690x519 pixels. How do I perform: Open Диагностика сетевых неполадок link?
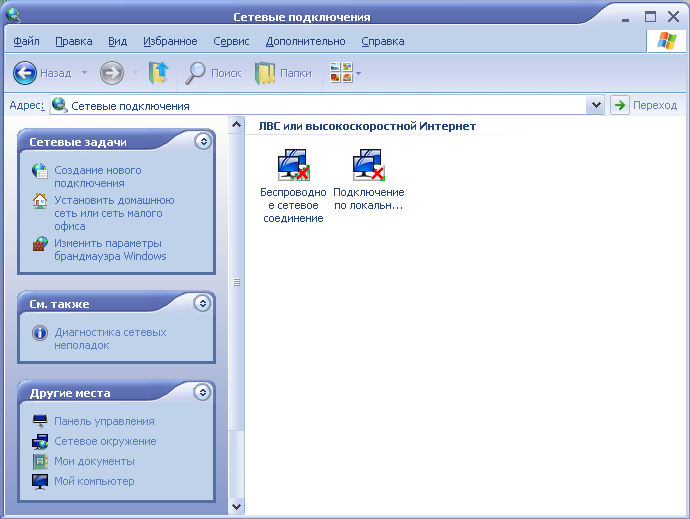pyautogui.click(x=110, y=339)
